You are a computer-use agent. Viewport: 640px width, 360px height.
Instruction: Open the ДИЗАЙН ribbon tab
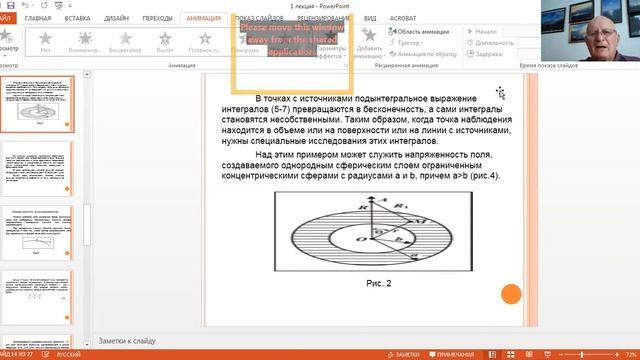pyautogui.click(x=116, y=18)
